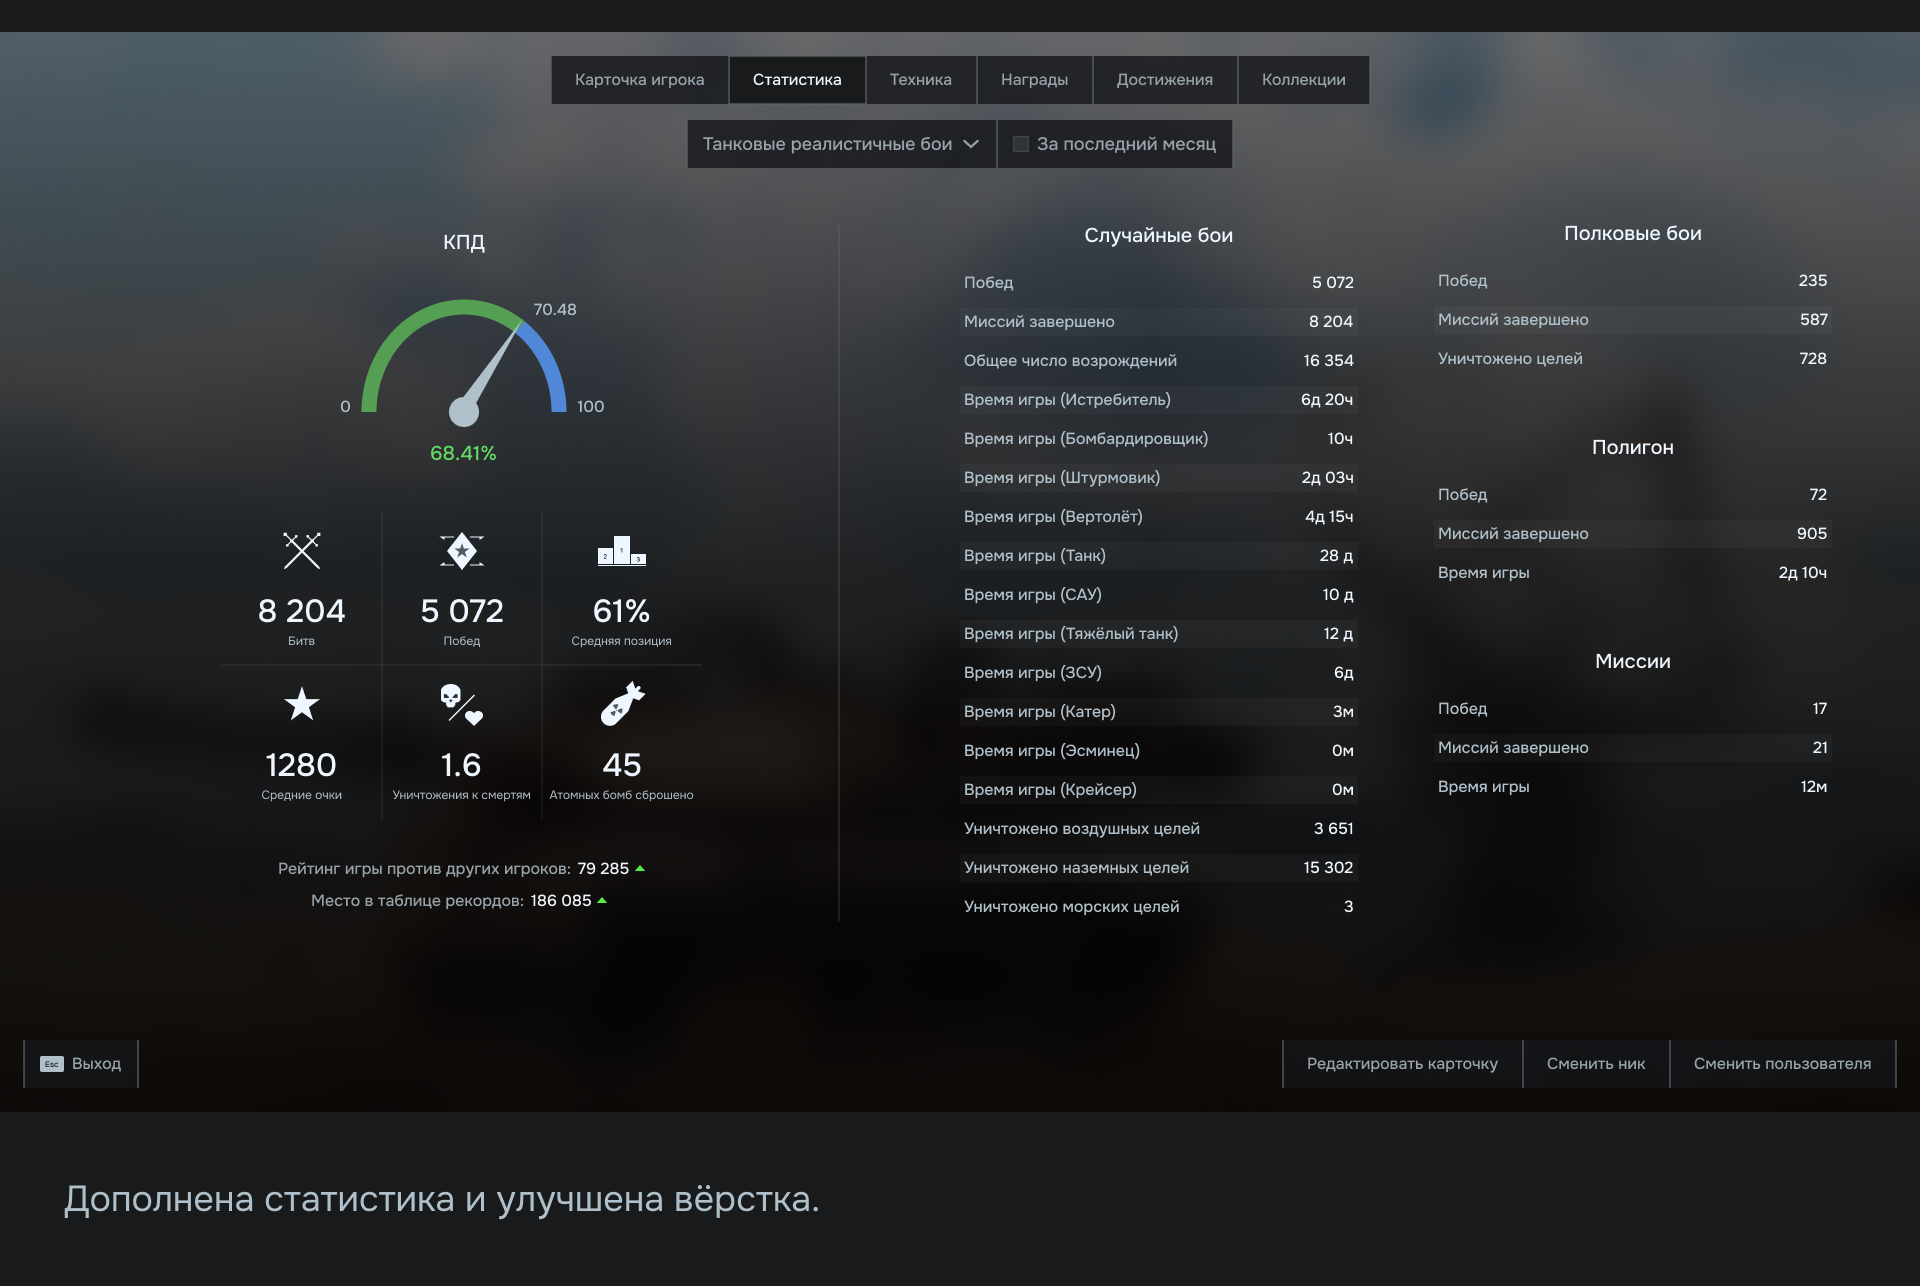This screenshot has height=1286, width=1920.
Task: Open the Достижения tab
Action: (1164, 79)
